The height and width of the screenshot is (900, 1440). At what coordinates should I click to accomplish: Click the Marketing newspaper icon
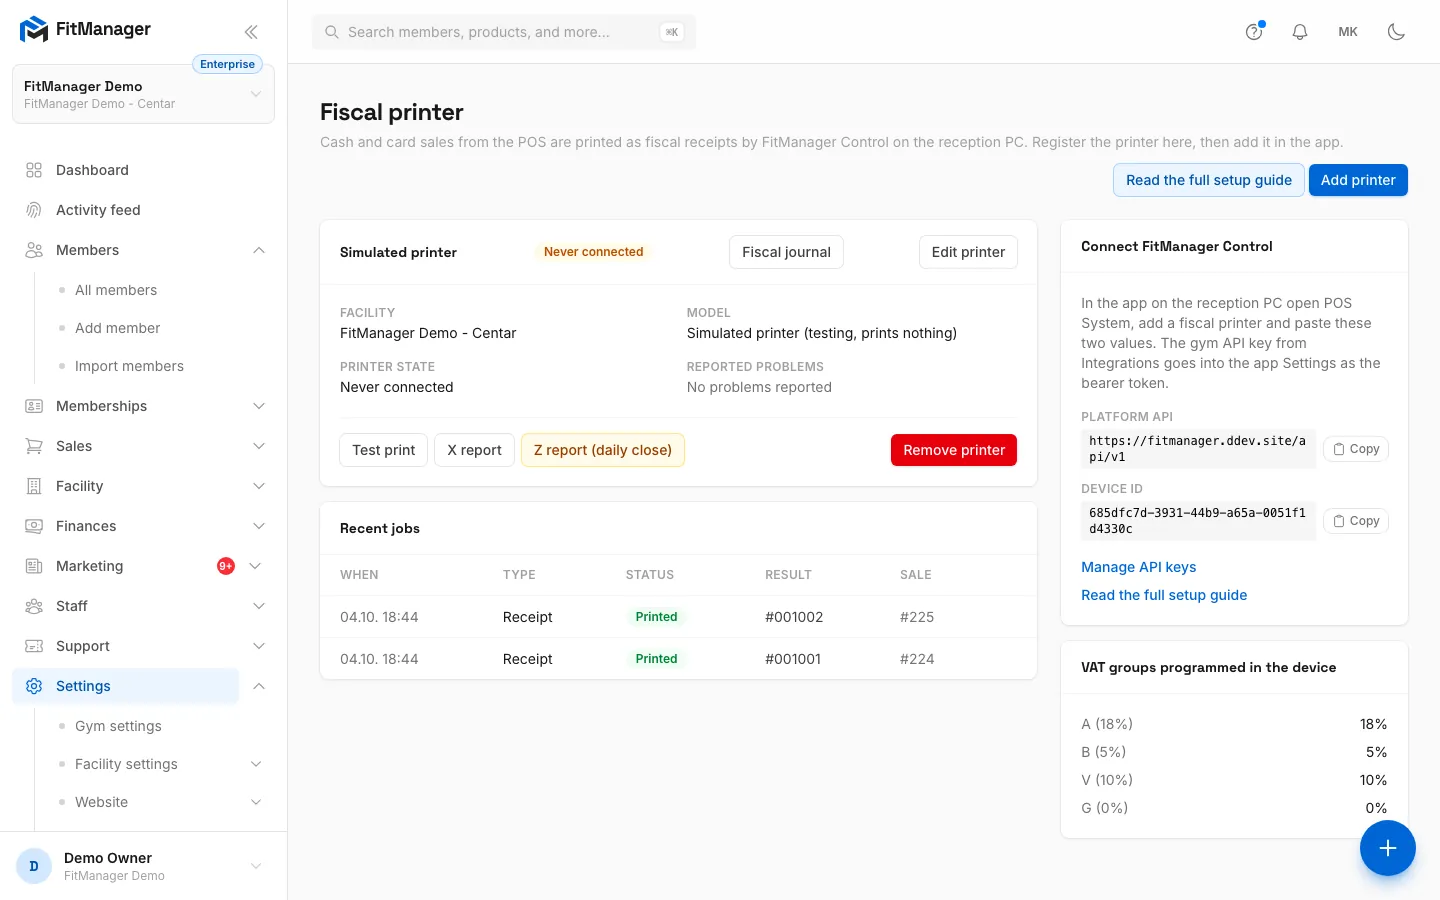(34, 566)
